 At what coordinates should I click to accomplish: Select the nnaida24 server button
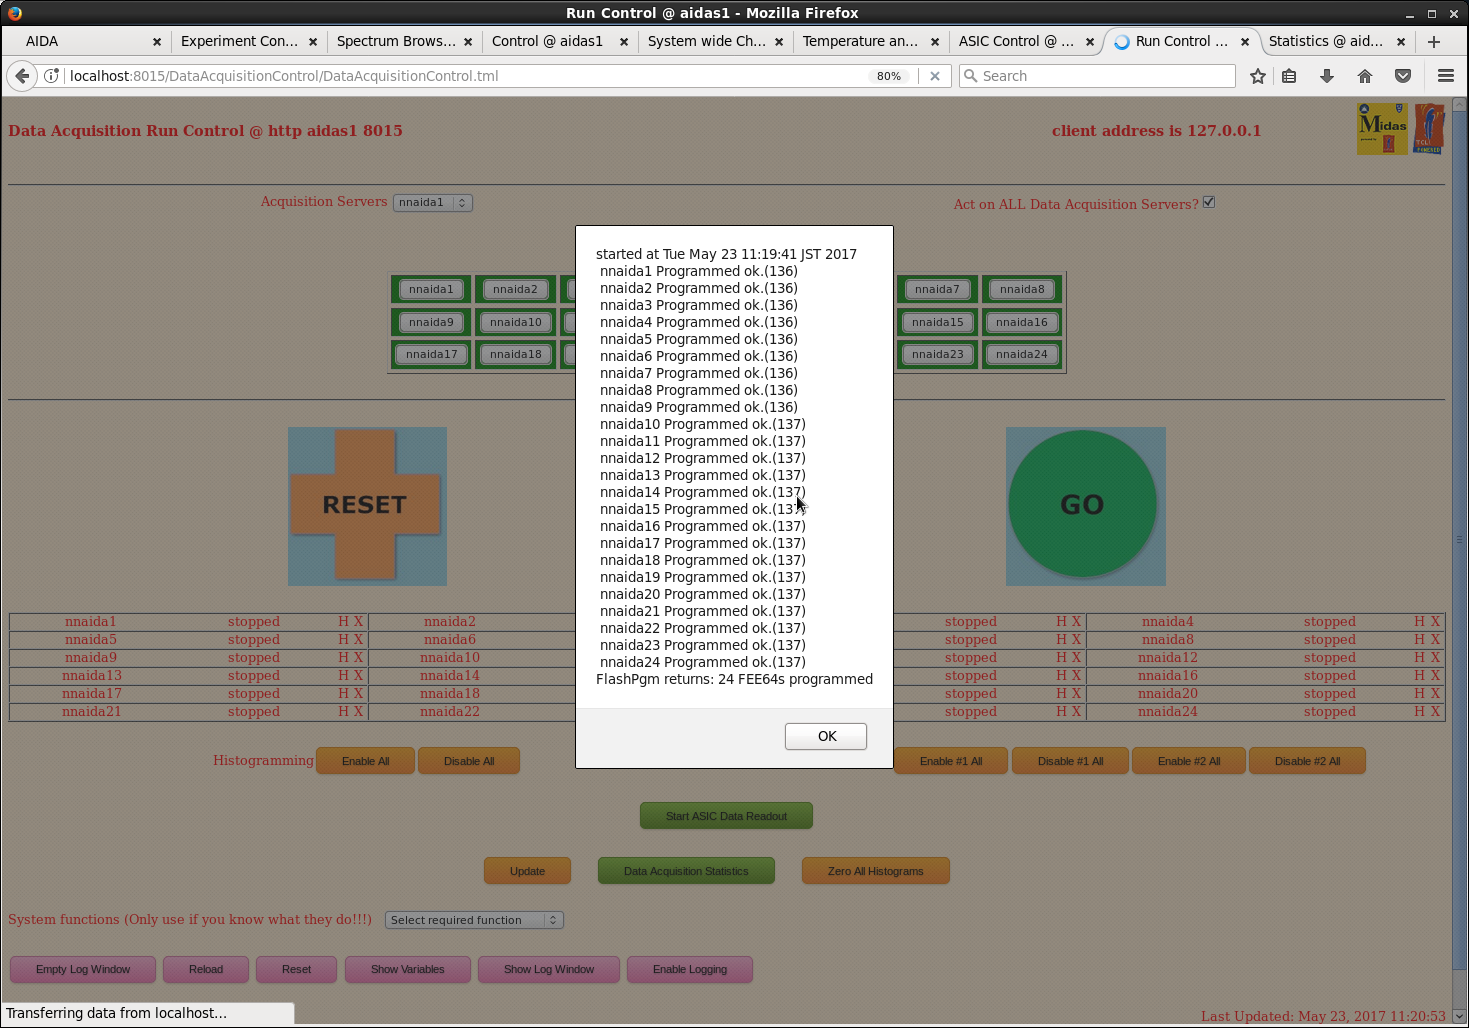coord(1022,354)
